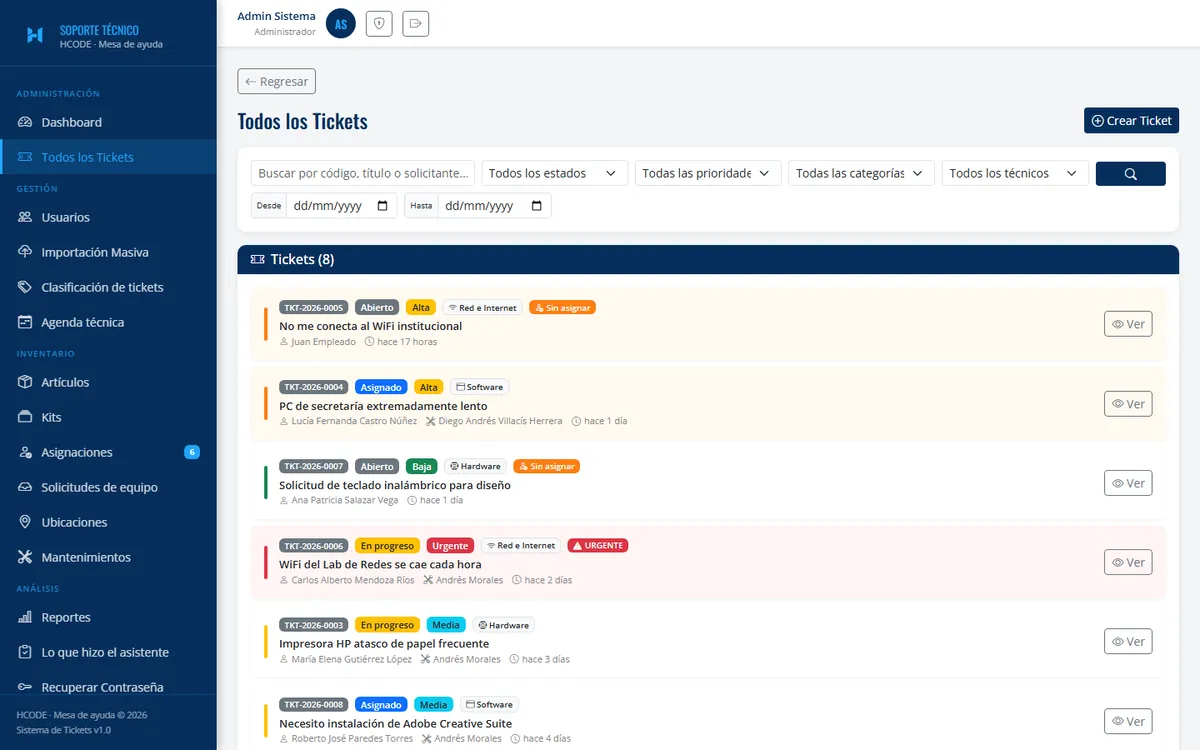Click the shield security icon button

coord(379,24)
